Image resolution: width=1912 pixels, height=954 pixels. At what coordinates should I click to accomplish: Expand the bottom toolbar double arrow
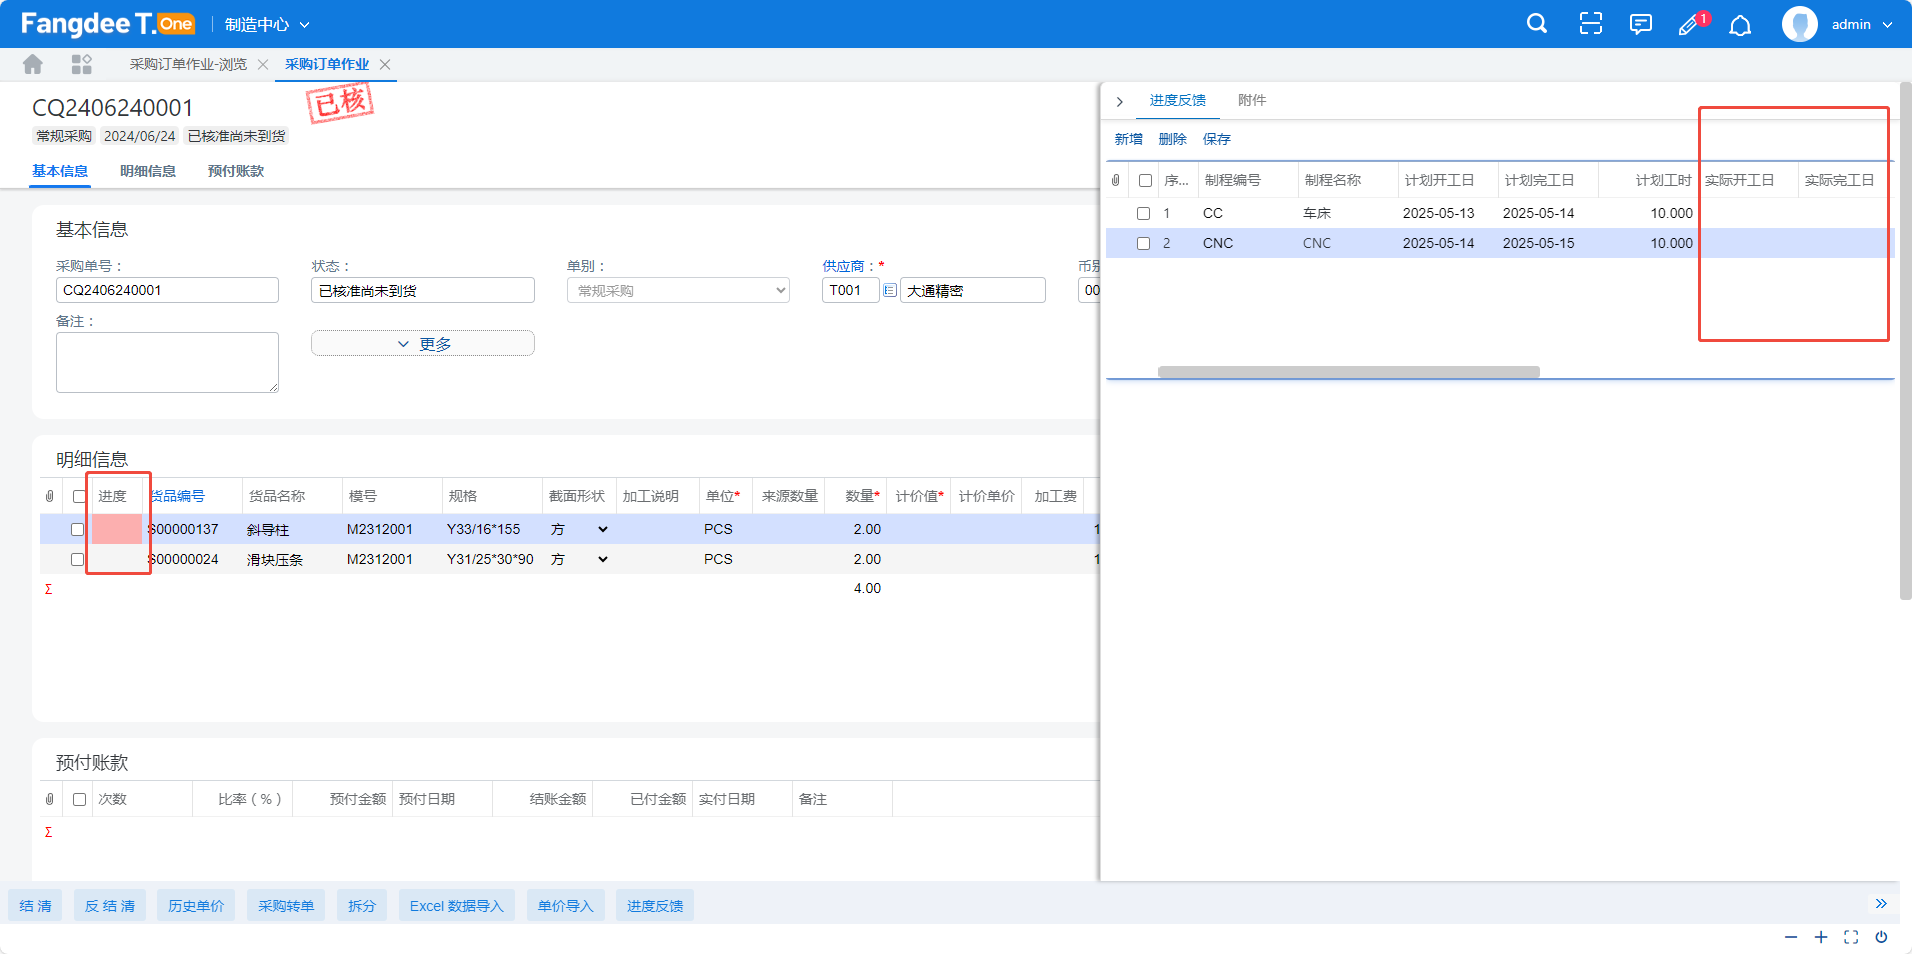point(1881,903)
